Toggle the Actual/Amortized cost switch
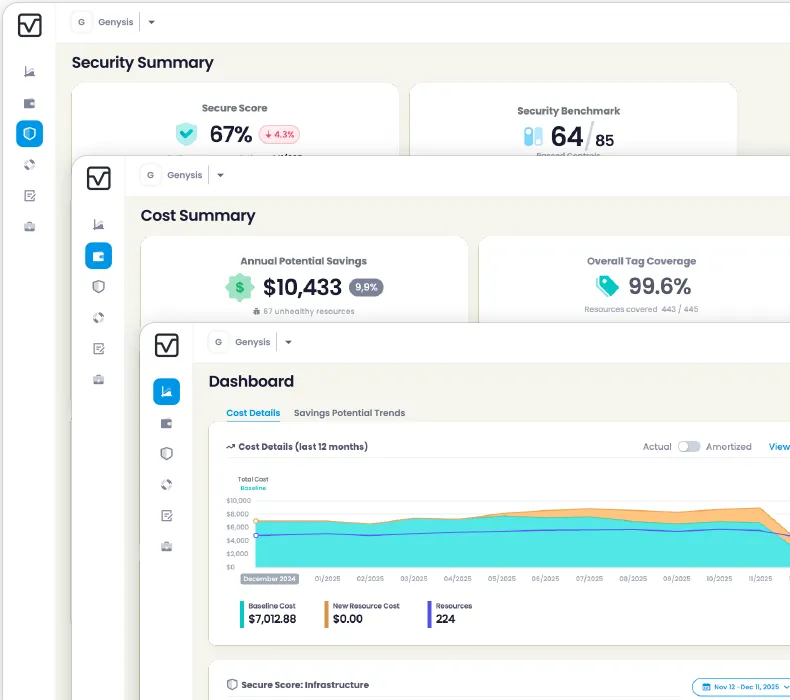This screenshot has height=700, width=790. 688,447
